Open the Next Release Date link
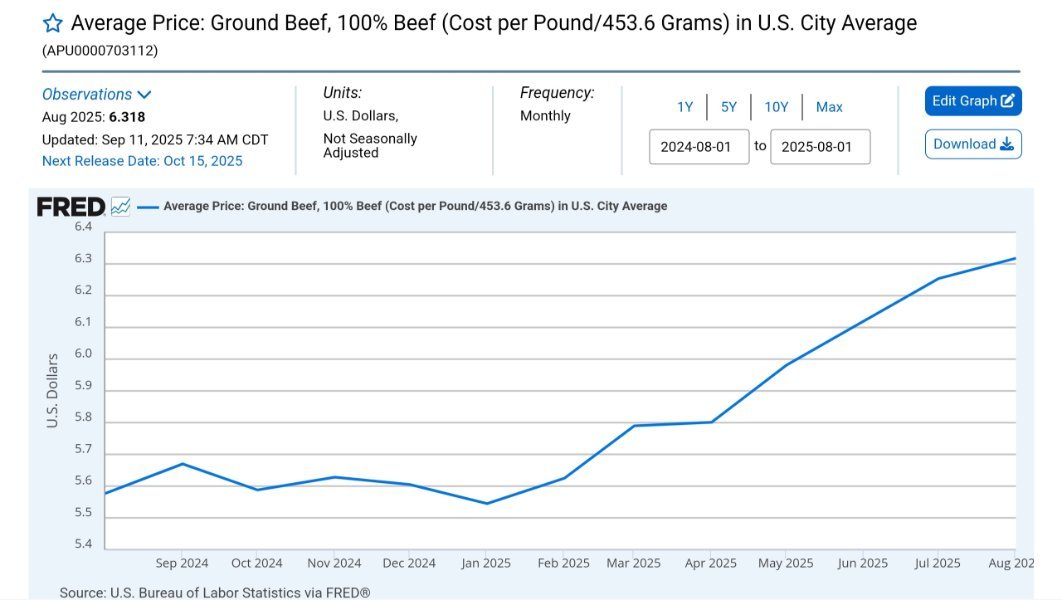1062x600 pixels. [x=142, y=161]
